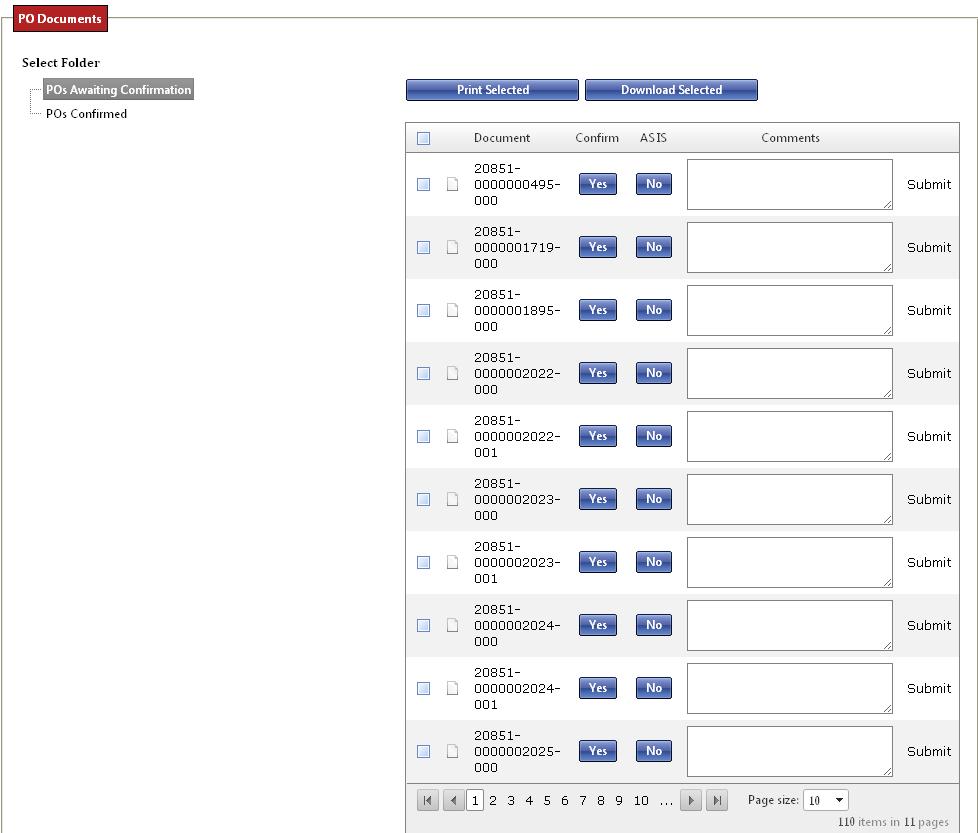Focus comments box for 20851-0000001895-000
Screen dimensions: 978x833
click(x=790, y=311)
